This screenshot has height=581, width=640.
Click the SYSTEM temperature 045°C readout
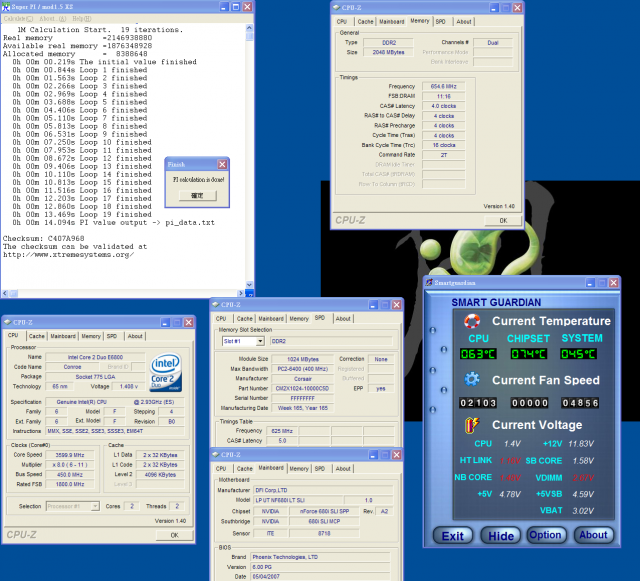pyautogui.click(x=578, y=354)
